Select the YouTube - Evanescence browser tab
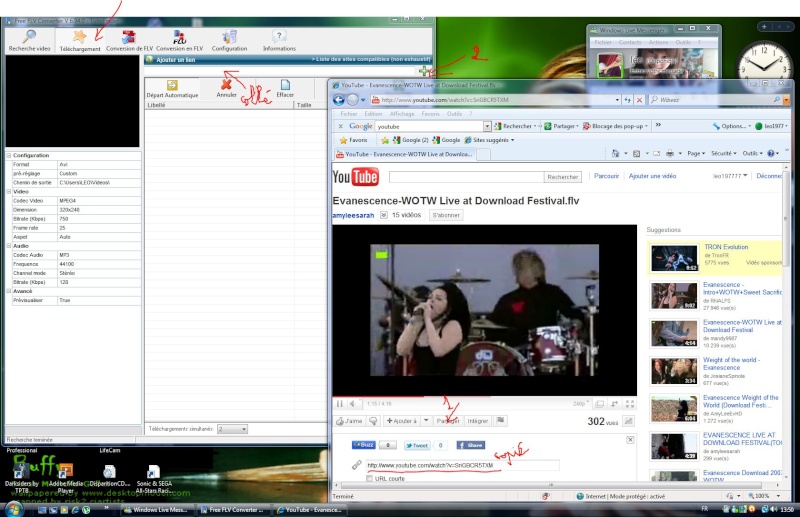 pyautogui.click(x=405, y=154)
